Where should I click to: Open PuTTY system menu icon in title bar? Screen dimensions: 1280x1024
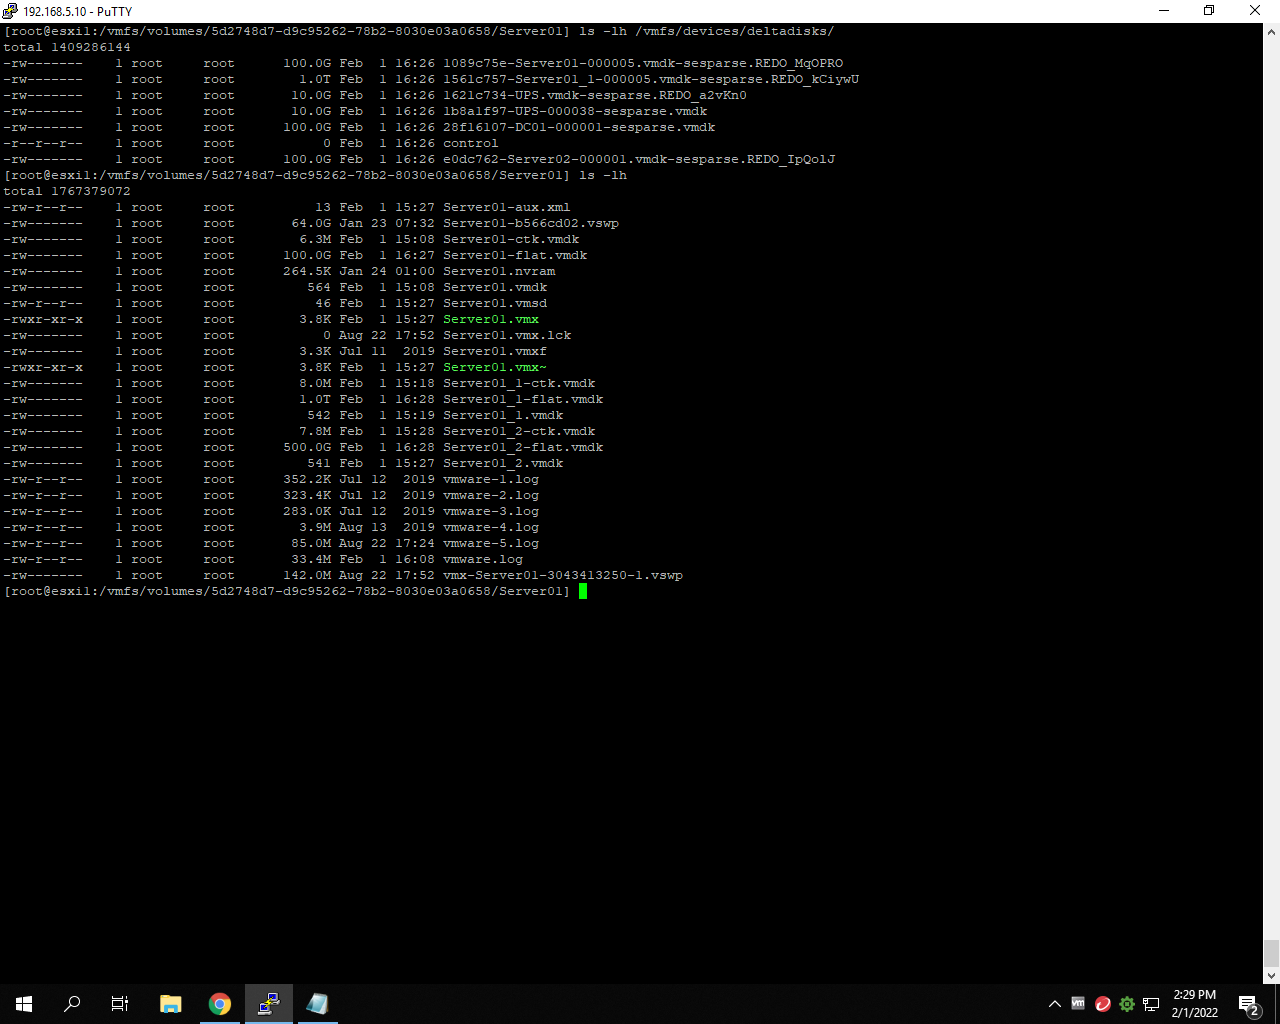[10, 11]
